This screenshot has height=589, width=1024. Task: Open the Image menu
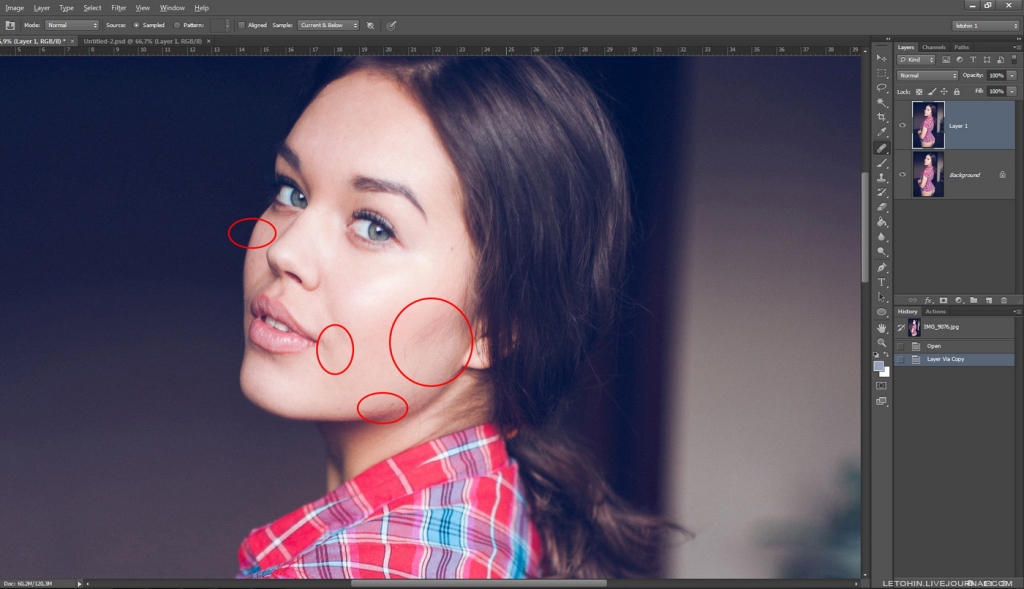[14, 8]
